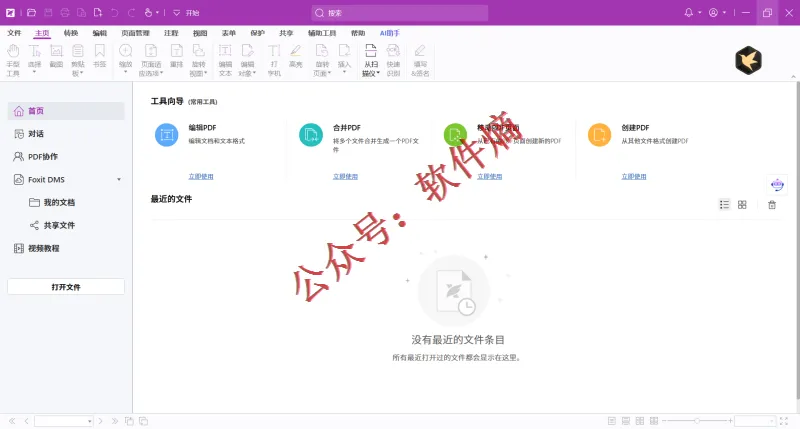Click the zoom slider handle in status bar
This screenshot has height=429, width=800.
pos(696,421)
